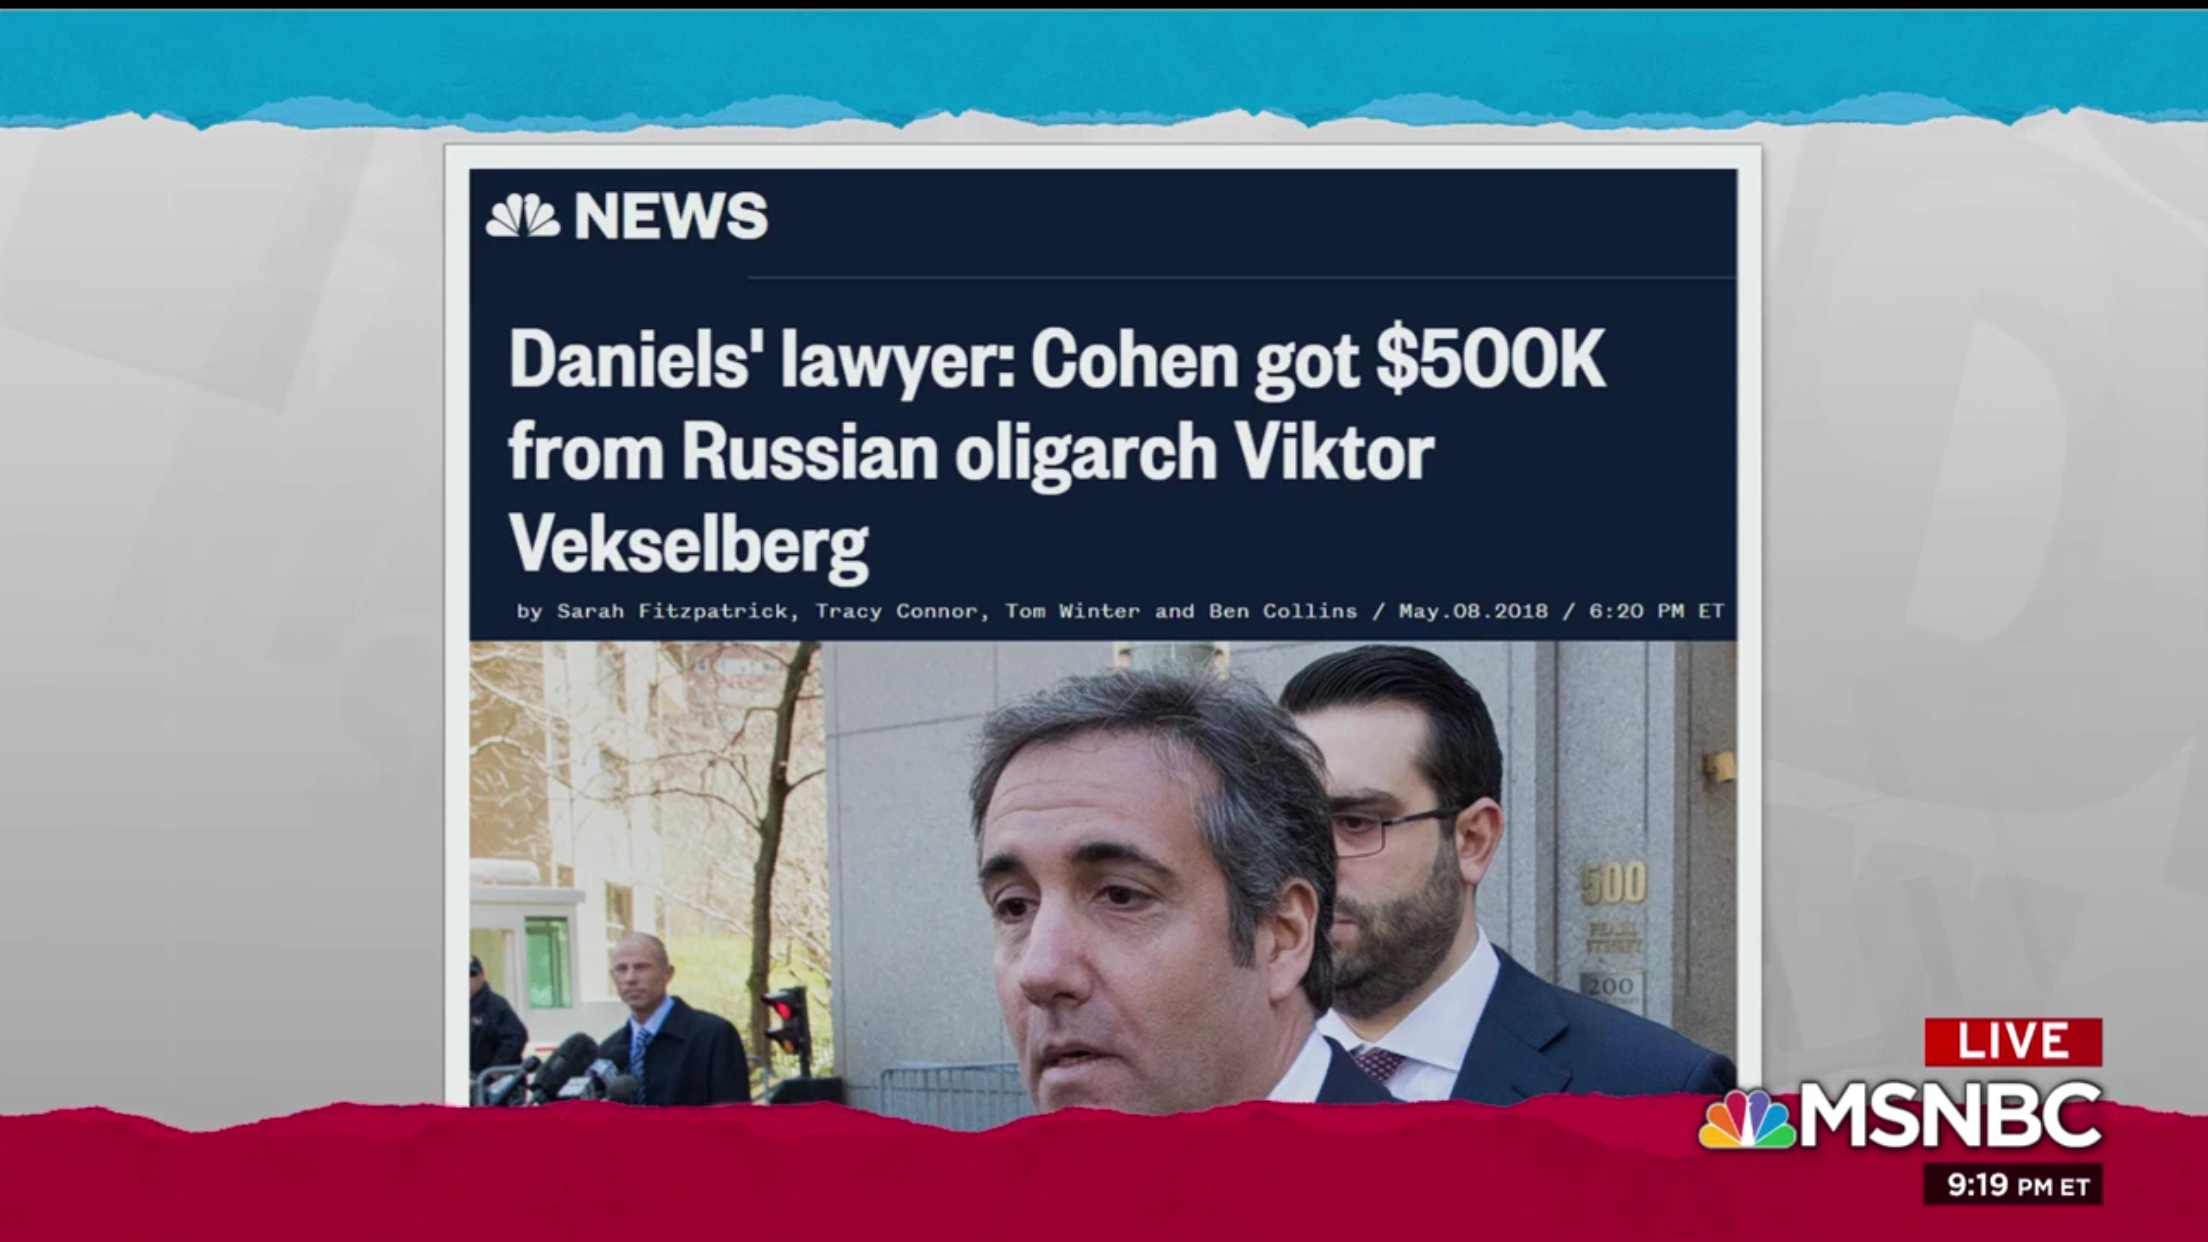Click author name Sarah Fitzpatrick

pos(671,611)
